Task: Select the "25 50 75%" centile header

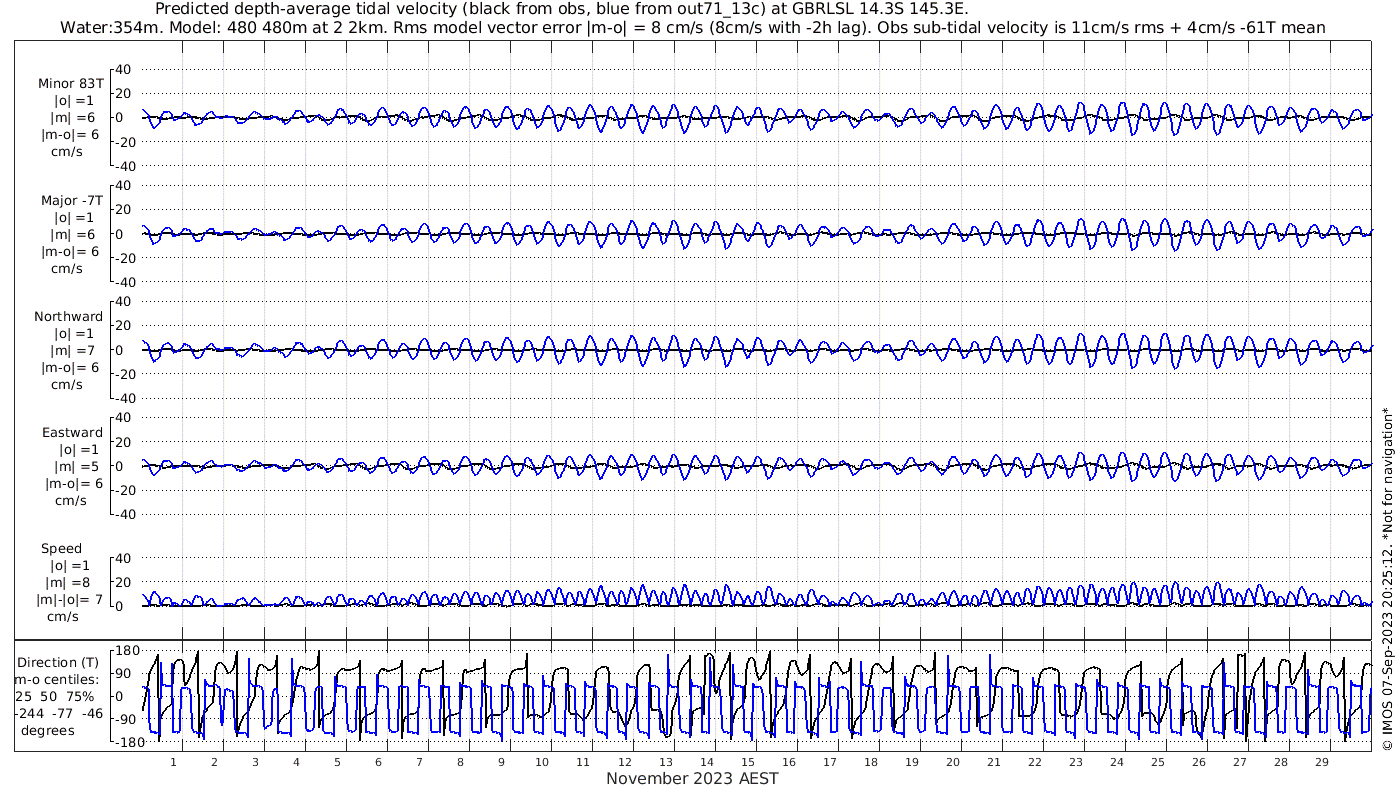Action: click(55, 696)
